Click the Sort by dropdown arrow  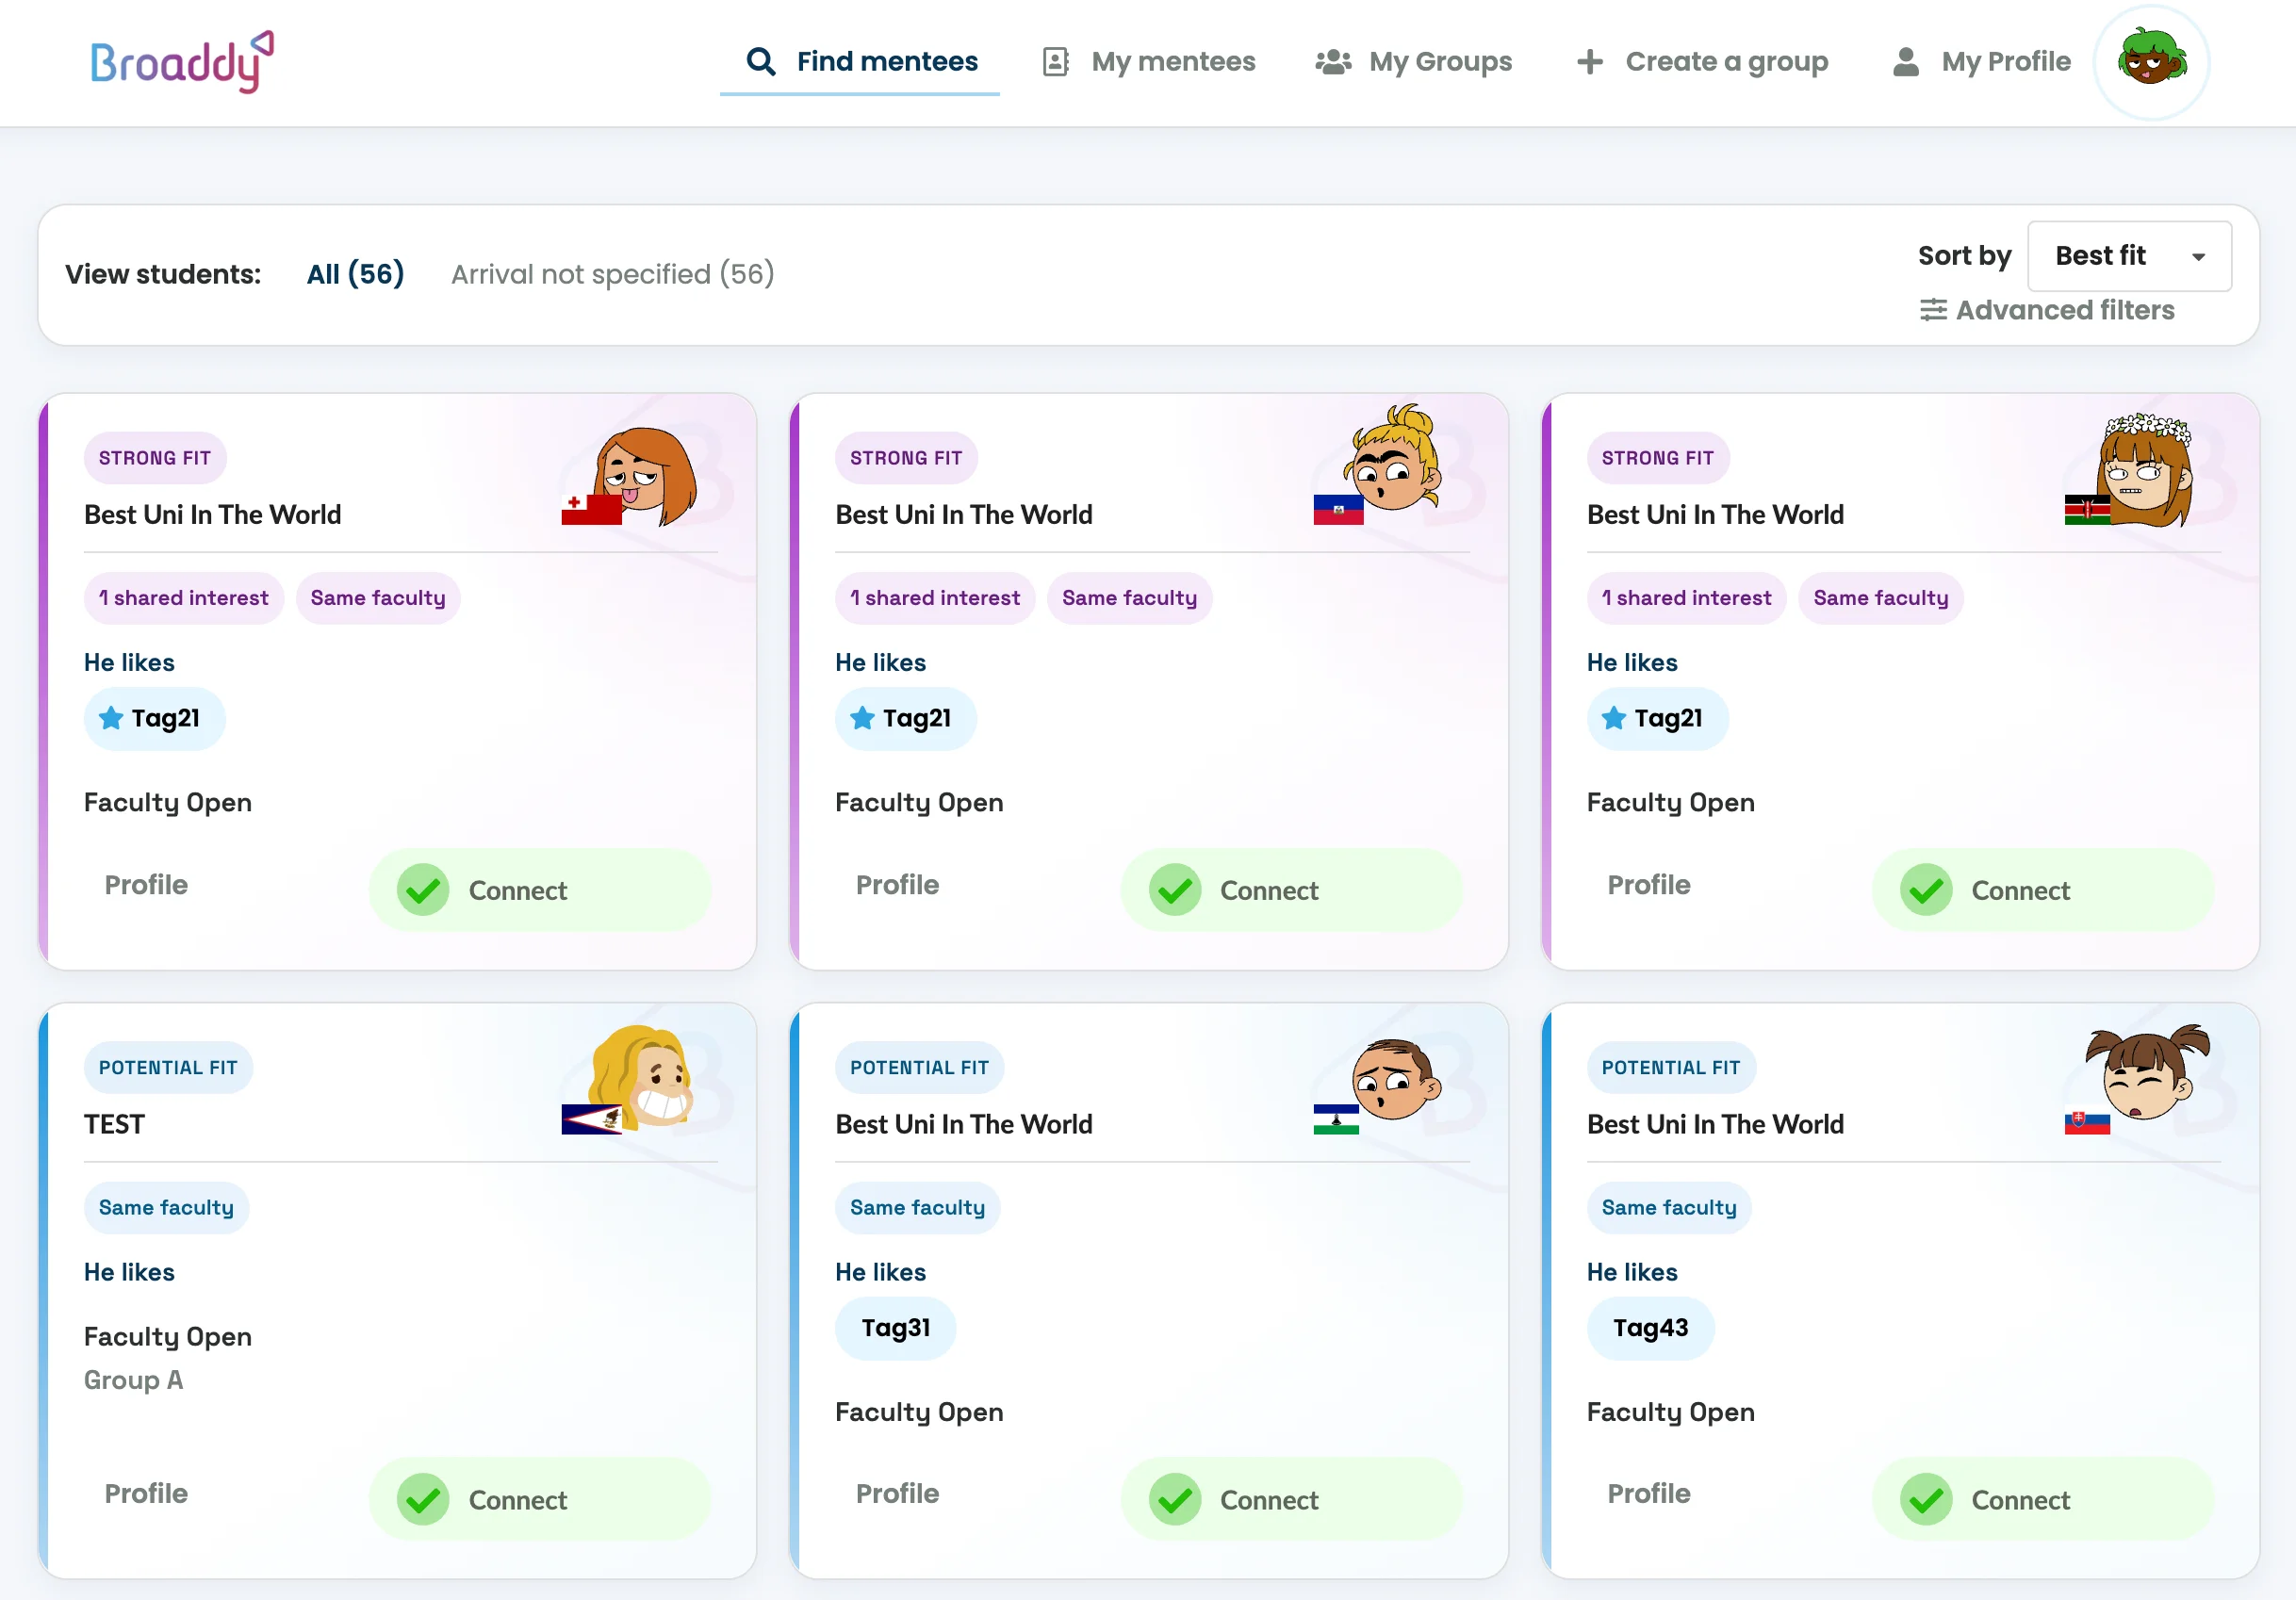[x=2199, y=257]
